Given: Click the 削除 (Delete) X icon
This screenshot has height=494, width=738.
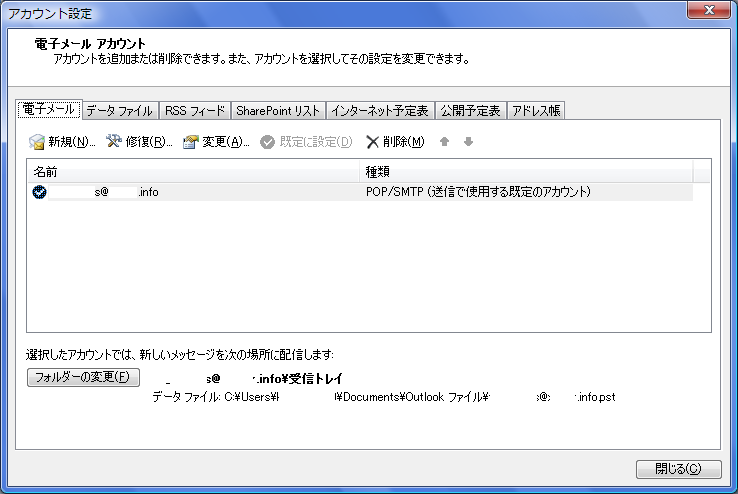Looking at the screenshot, I should point(372,142).
